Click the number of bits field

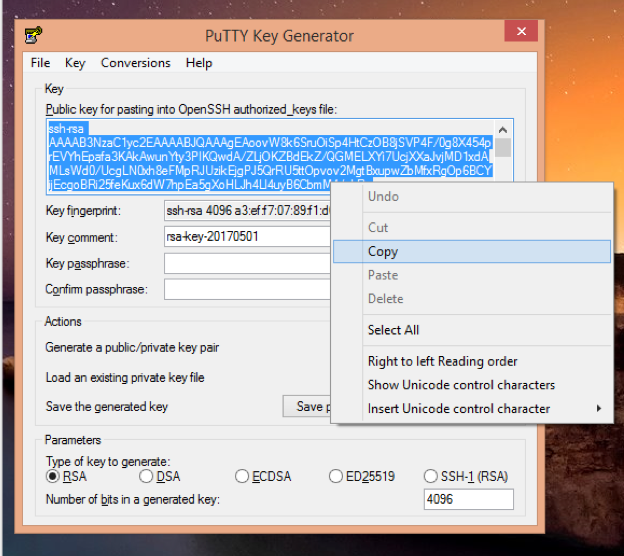468,499
